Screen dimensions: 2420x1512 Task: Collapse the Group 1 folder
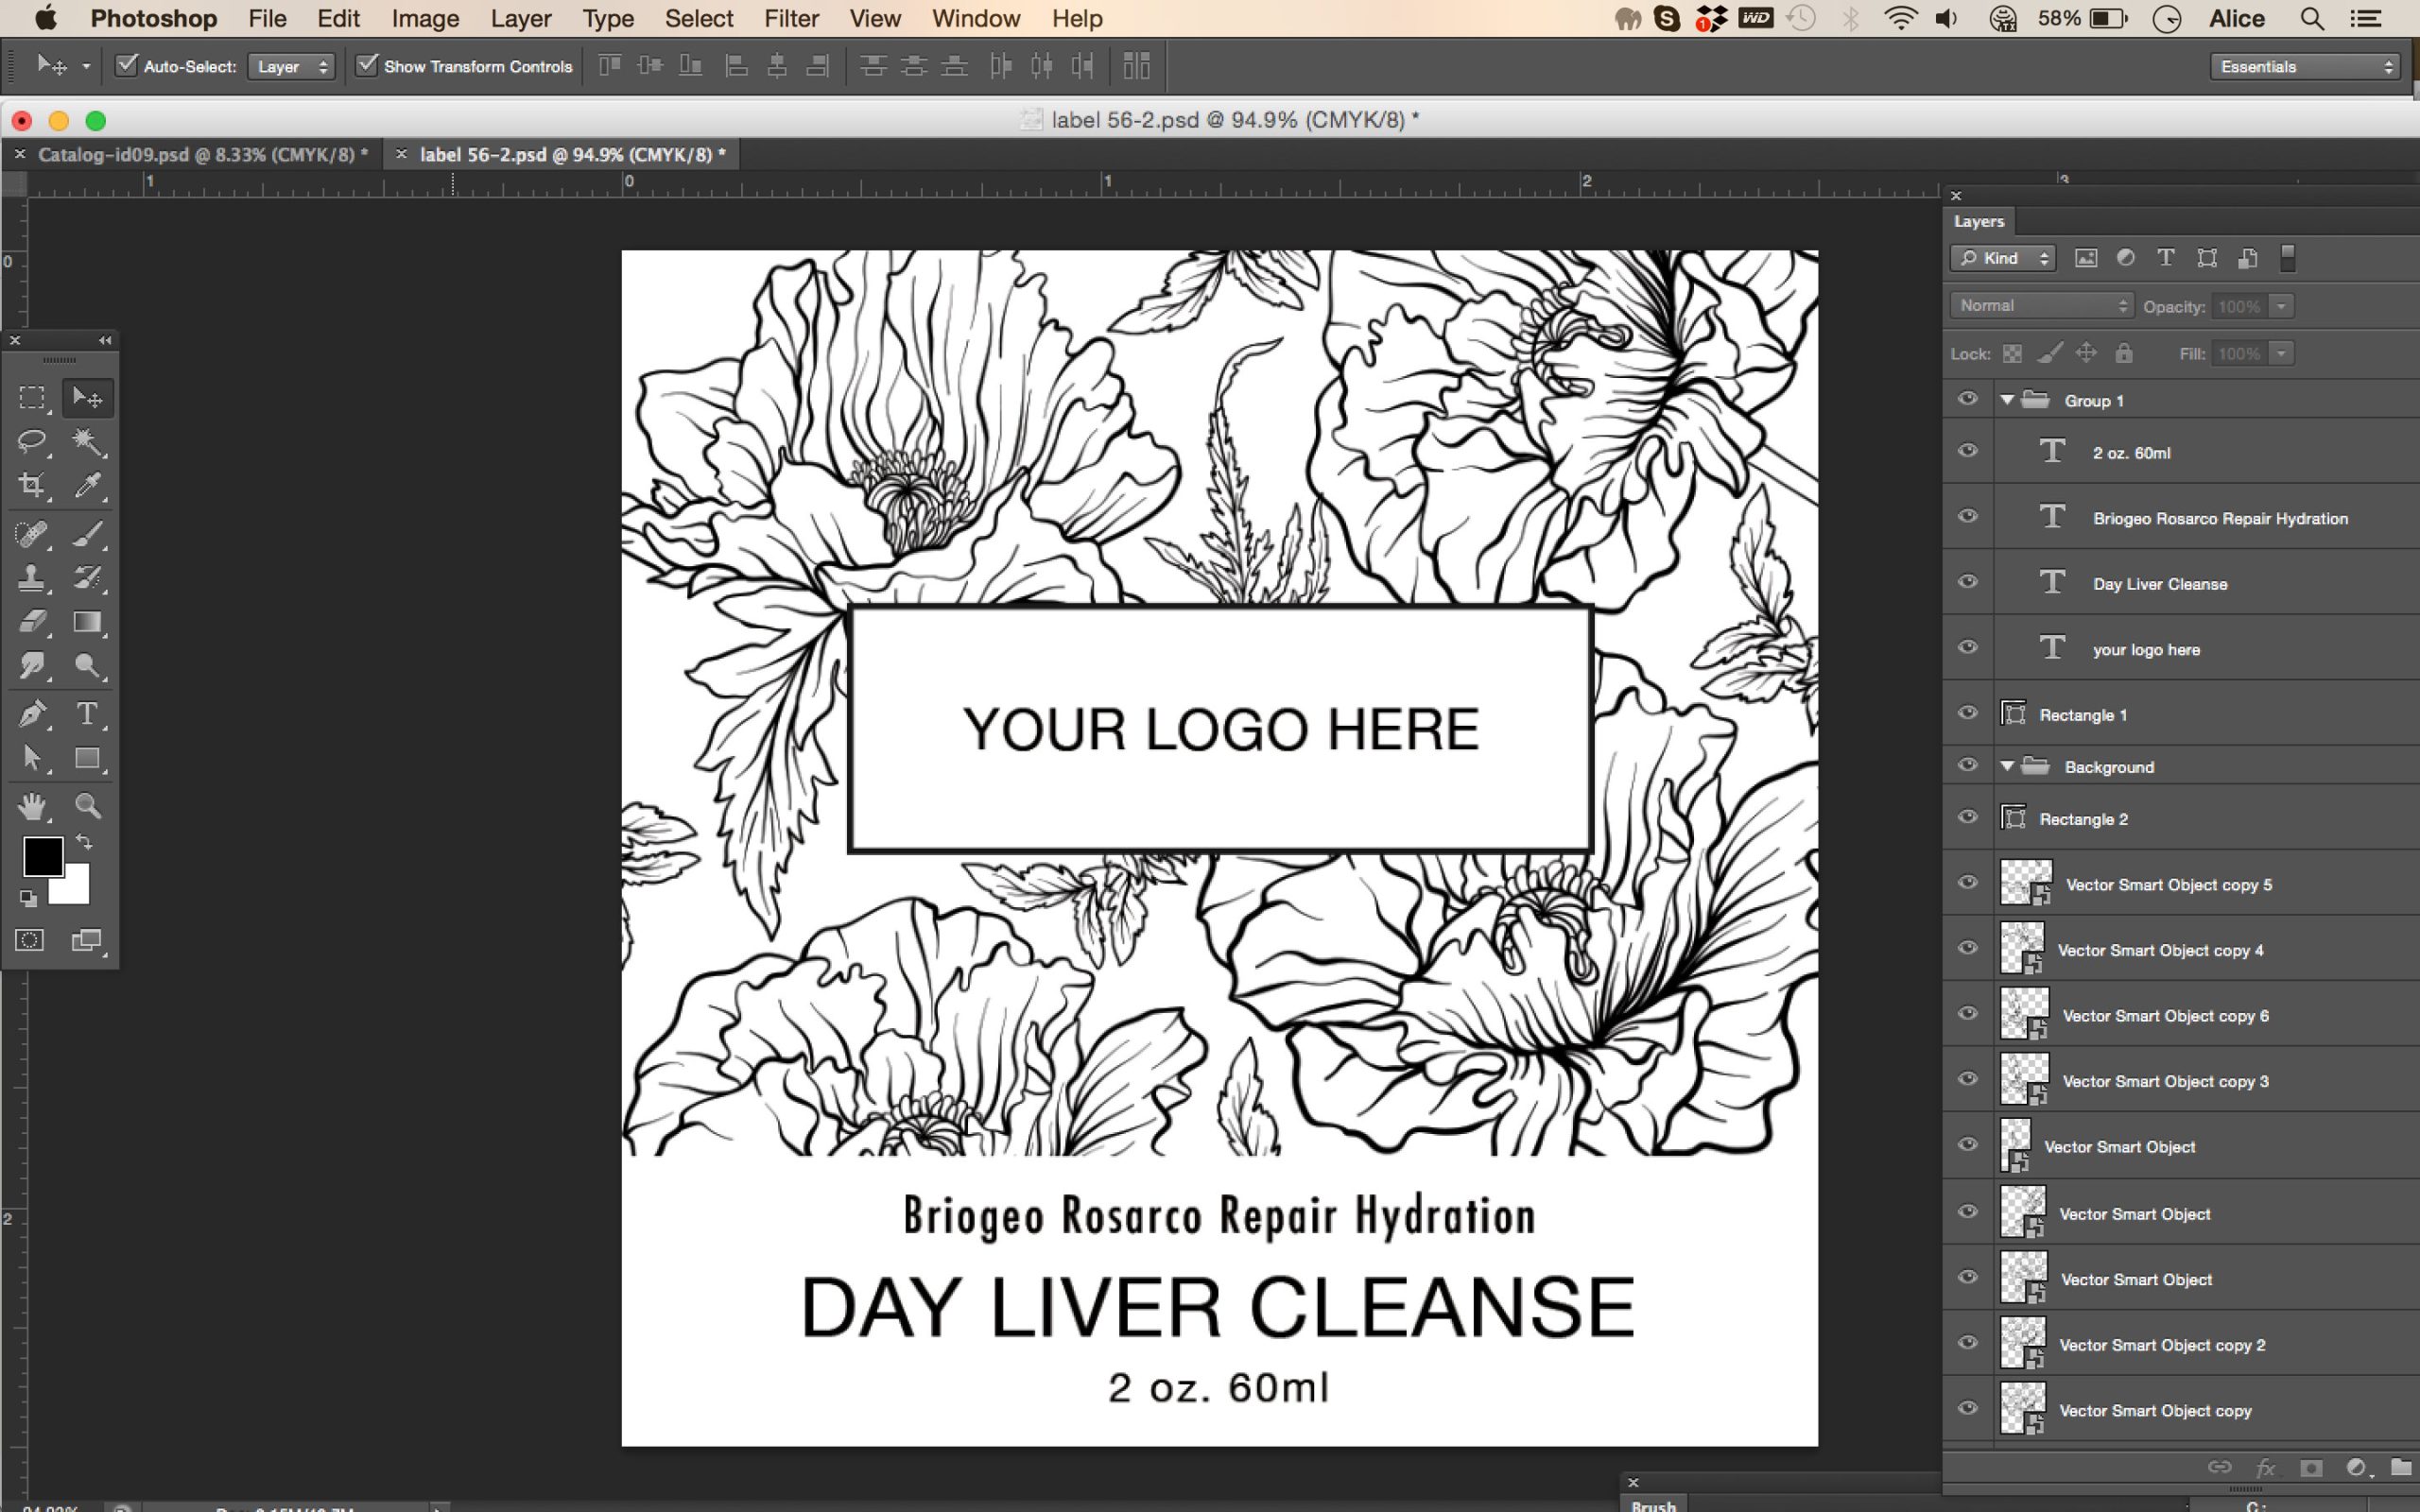pos(2007,400)
